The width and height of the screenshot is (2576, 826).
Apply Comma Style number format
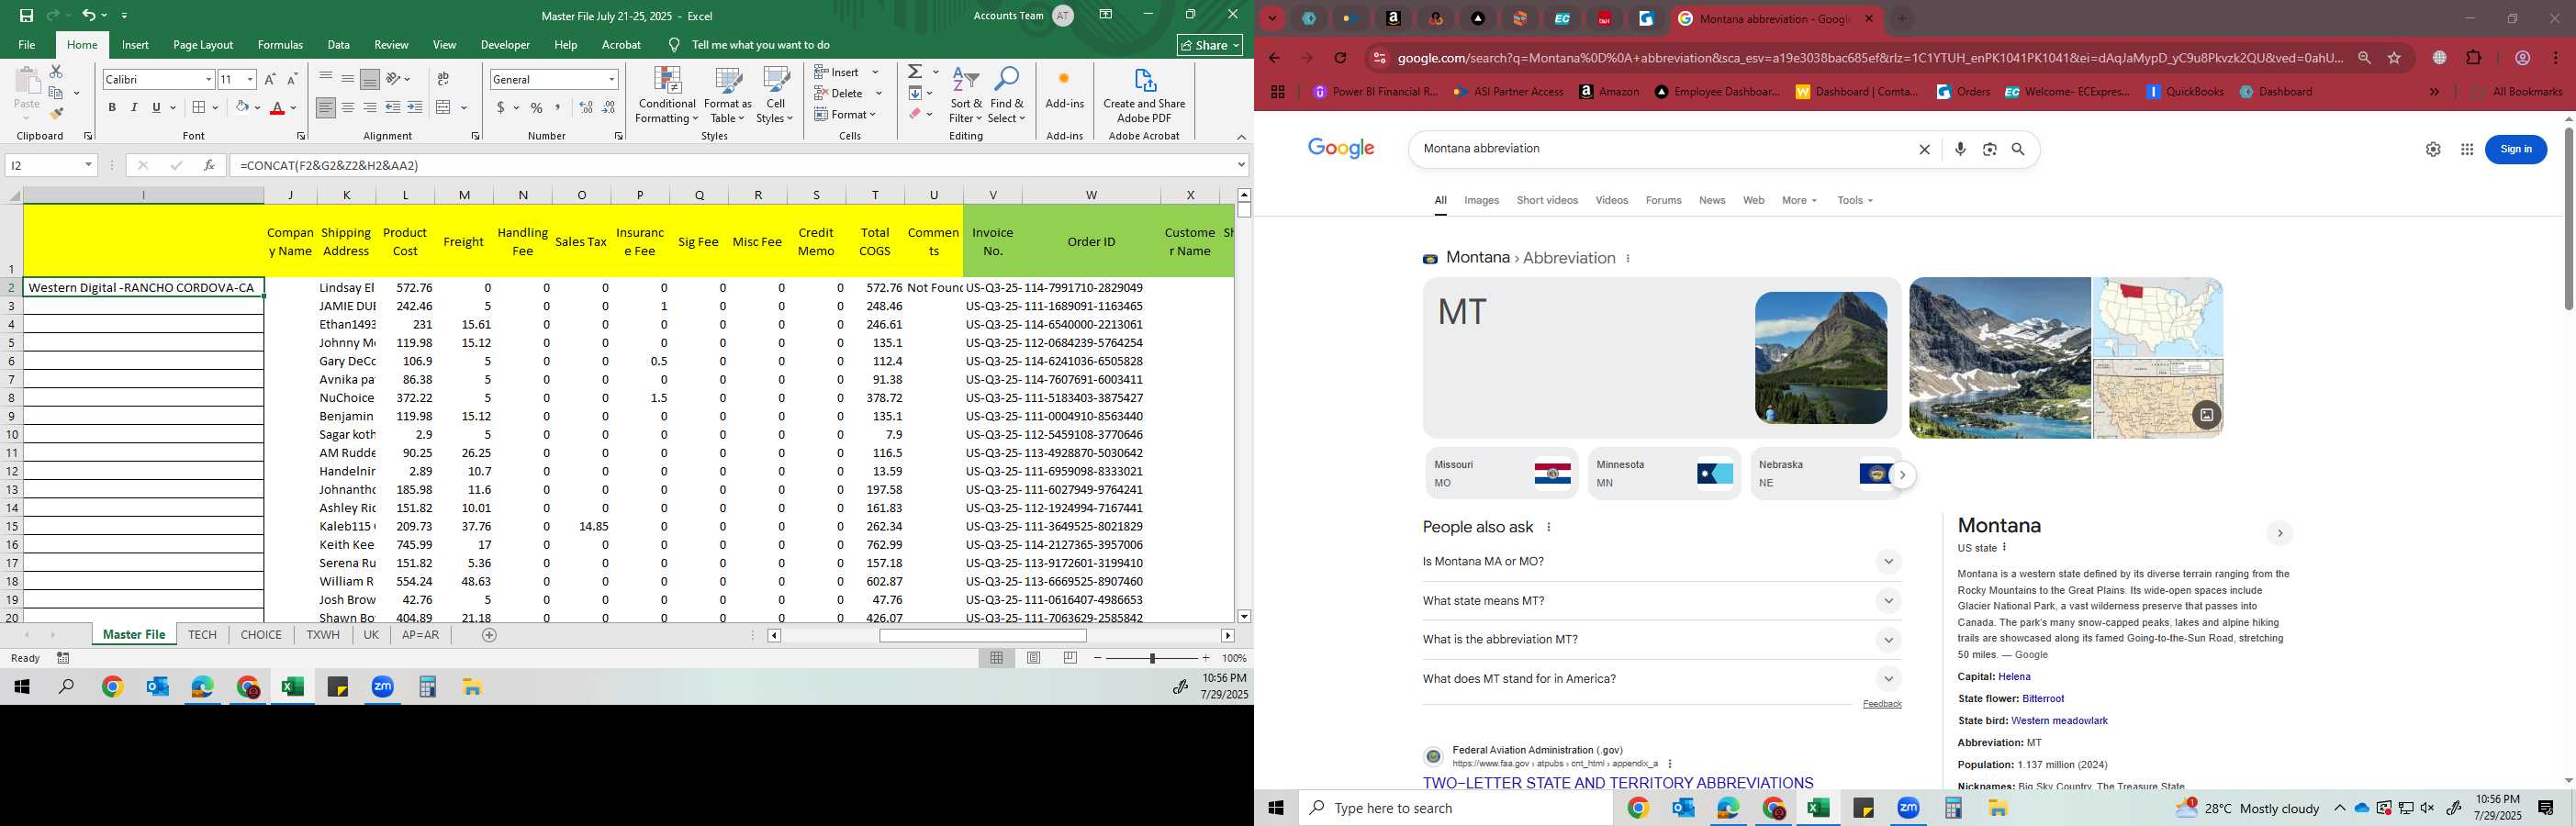[x=558, y=107]
